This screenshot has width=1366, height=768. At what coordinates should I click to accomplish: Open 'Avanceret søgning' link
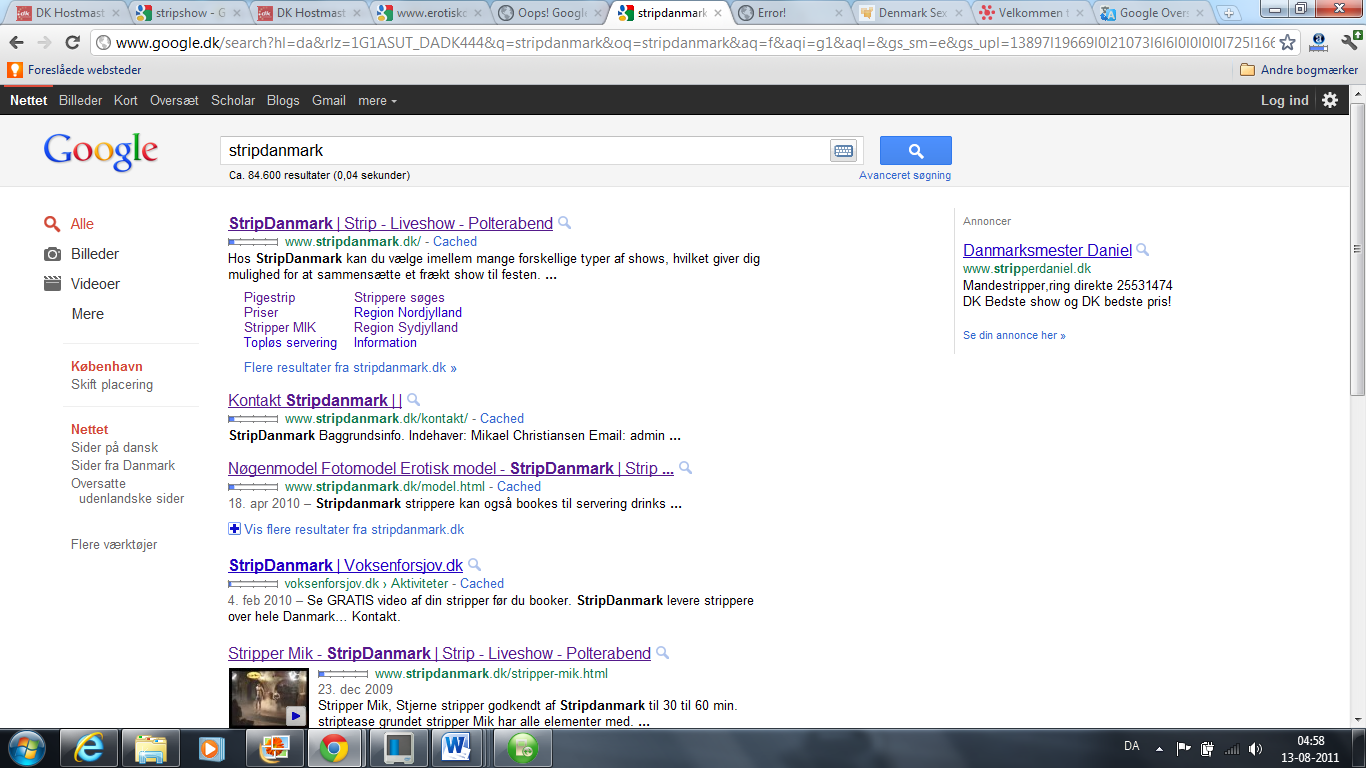click(x=905, y=175)
